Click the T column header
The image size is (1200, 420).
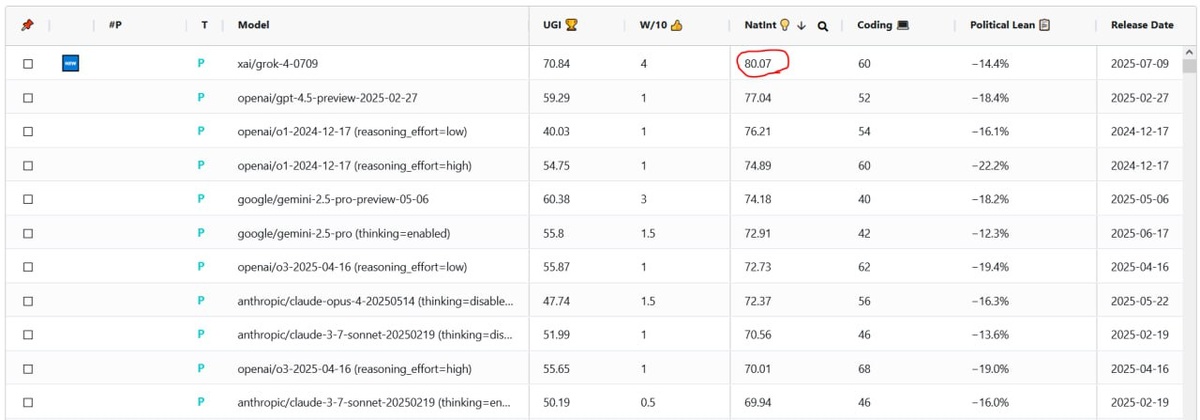click(x=204, y=25)
